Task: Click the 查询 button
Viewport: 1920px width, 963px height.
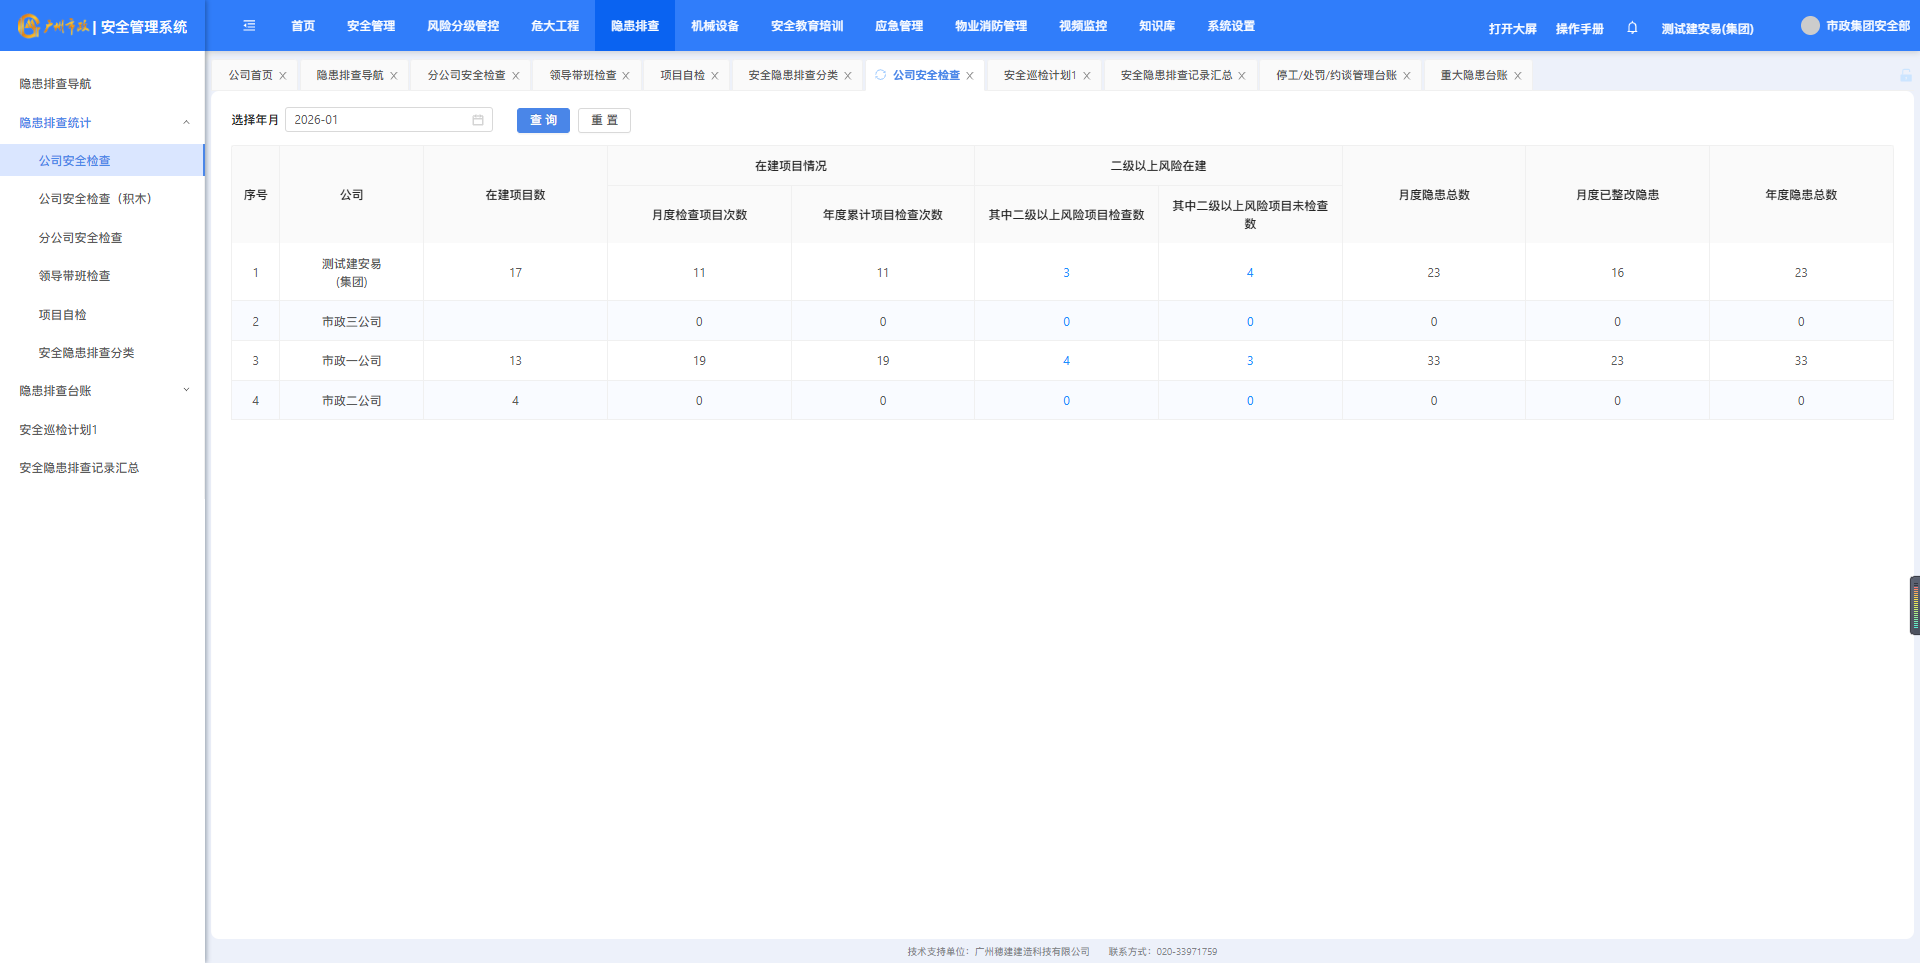Action: (543, 120)
